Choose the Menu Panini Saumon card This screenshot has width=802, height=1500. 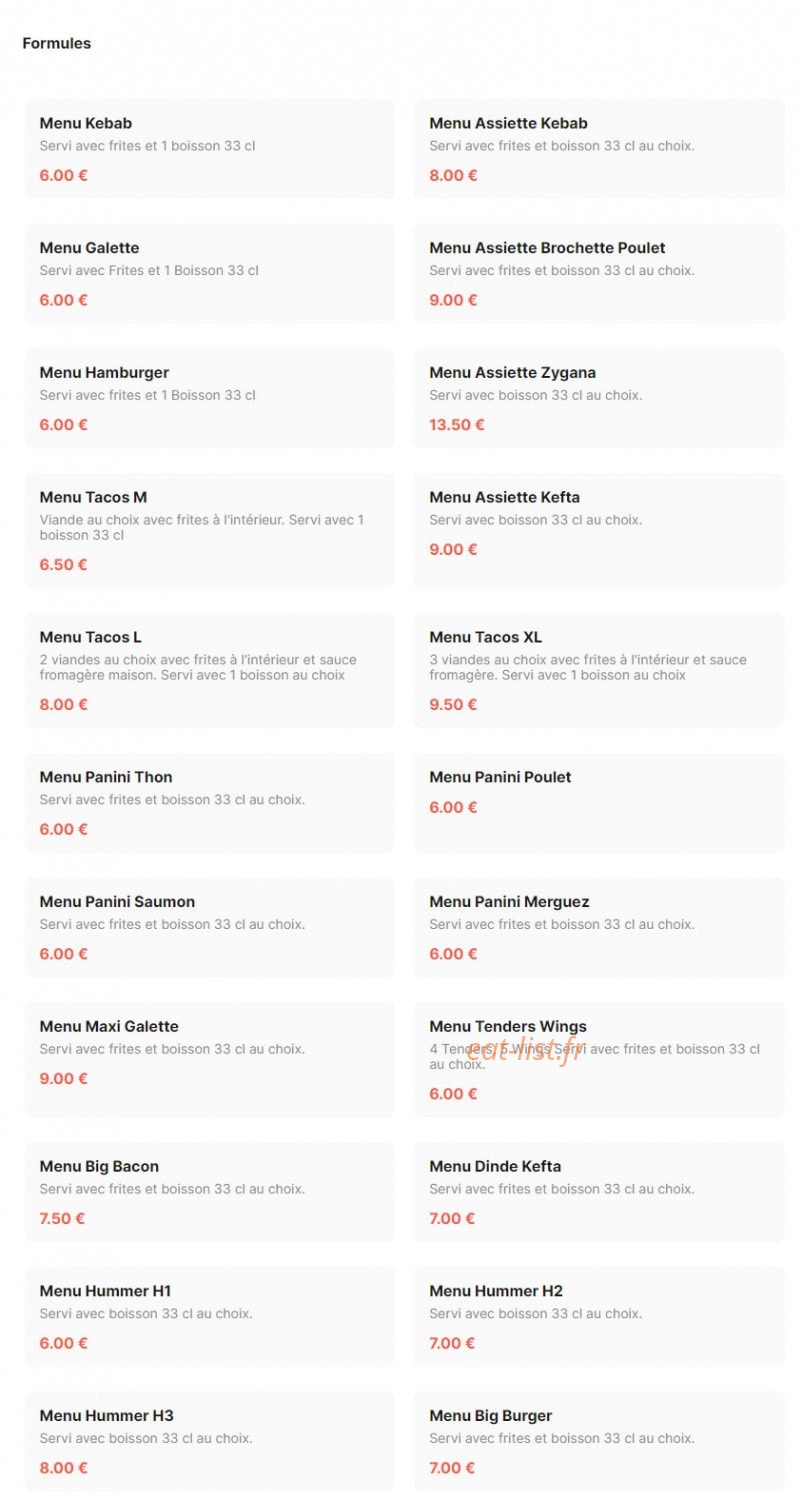pos(209,927)
